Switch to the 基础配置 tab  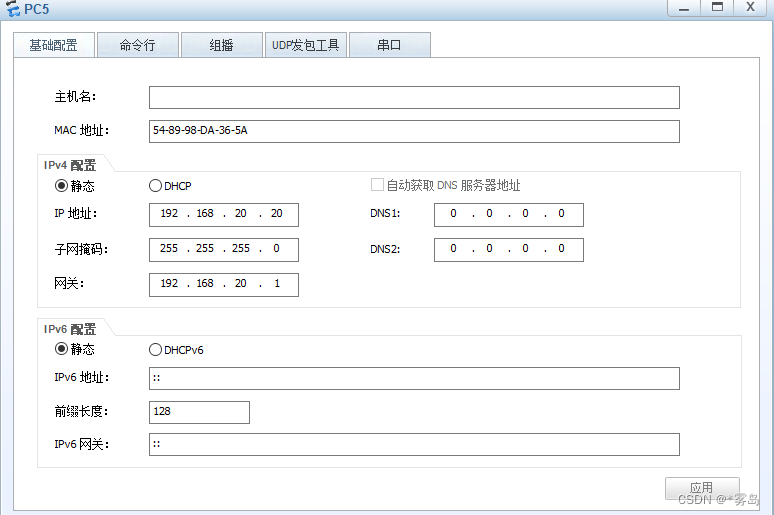pyautogui.click(x=54, y=45)
